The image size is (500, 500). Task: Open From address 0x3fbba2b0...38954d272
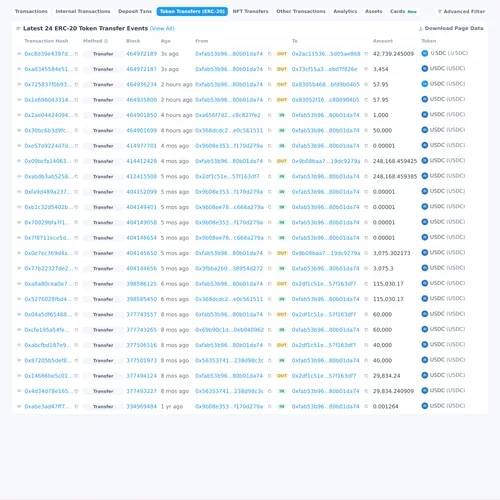tap(229, 268)
